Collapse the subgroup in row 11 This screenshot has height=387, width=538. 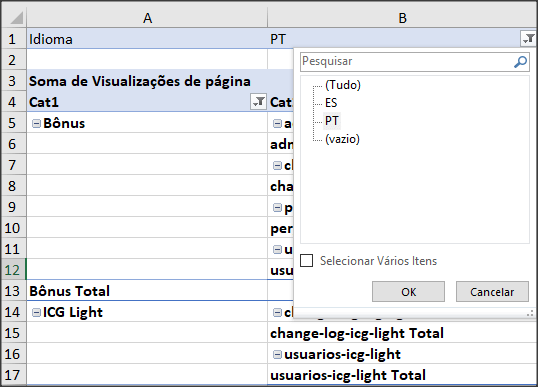click(x=277, y=249)
